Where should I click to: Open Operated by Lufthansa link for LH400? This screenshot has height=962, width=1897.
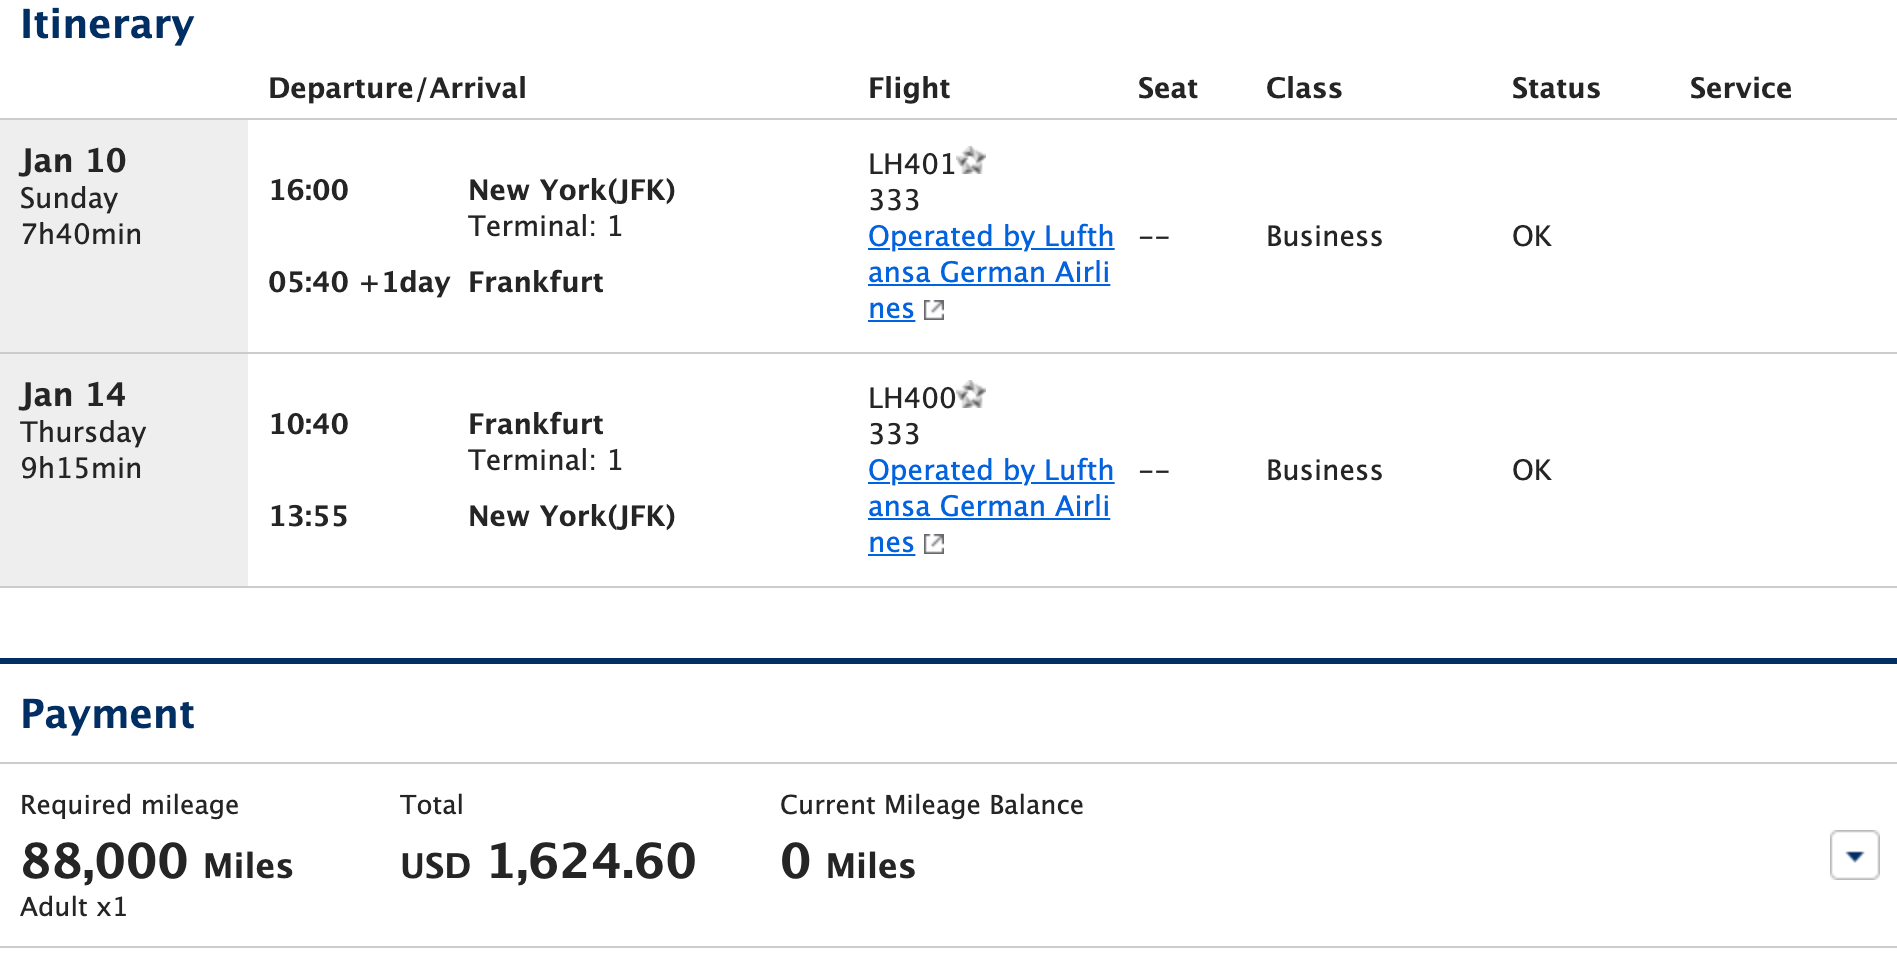coord(990,506)
